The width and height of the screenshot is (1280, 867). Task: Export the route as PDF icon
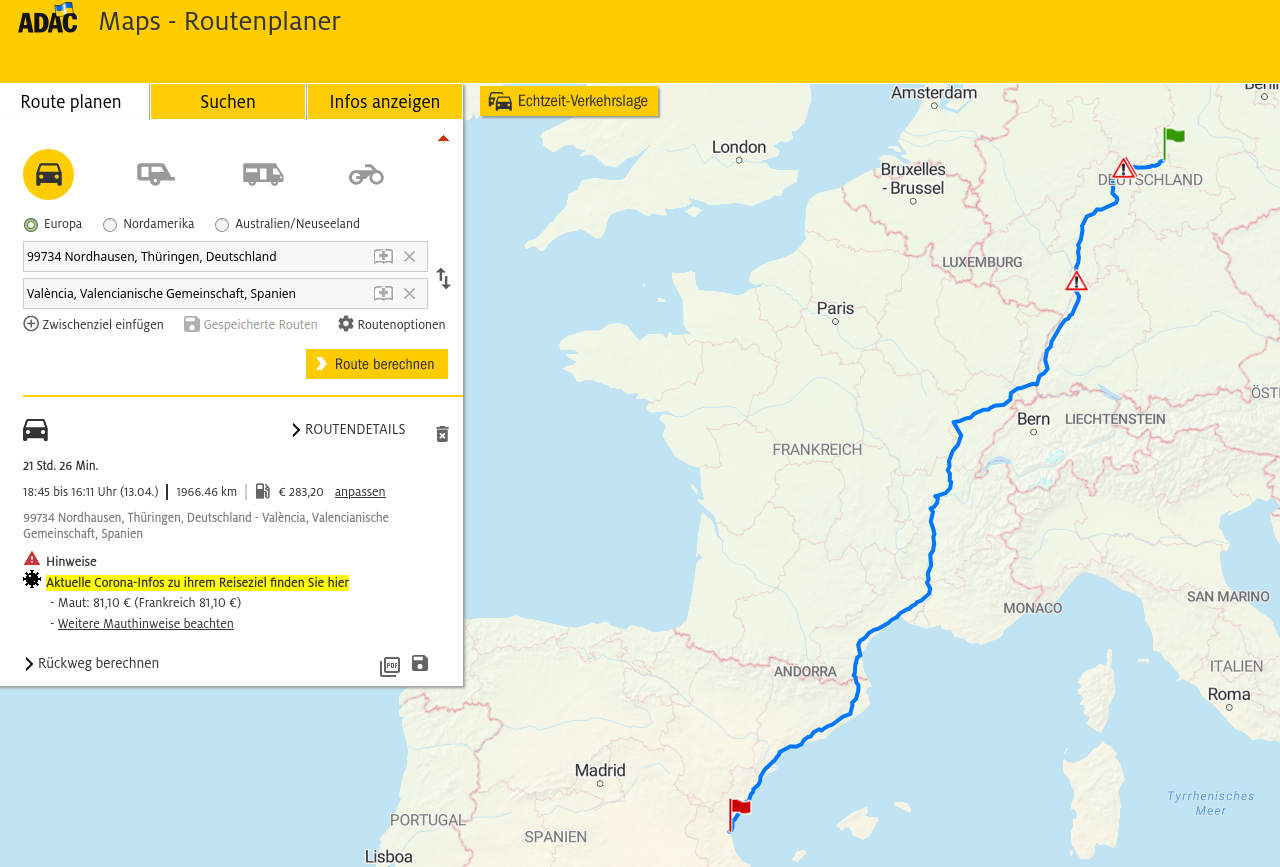390,666
